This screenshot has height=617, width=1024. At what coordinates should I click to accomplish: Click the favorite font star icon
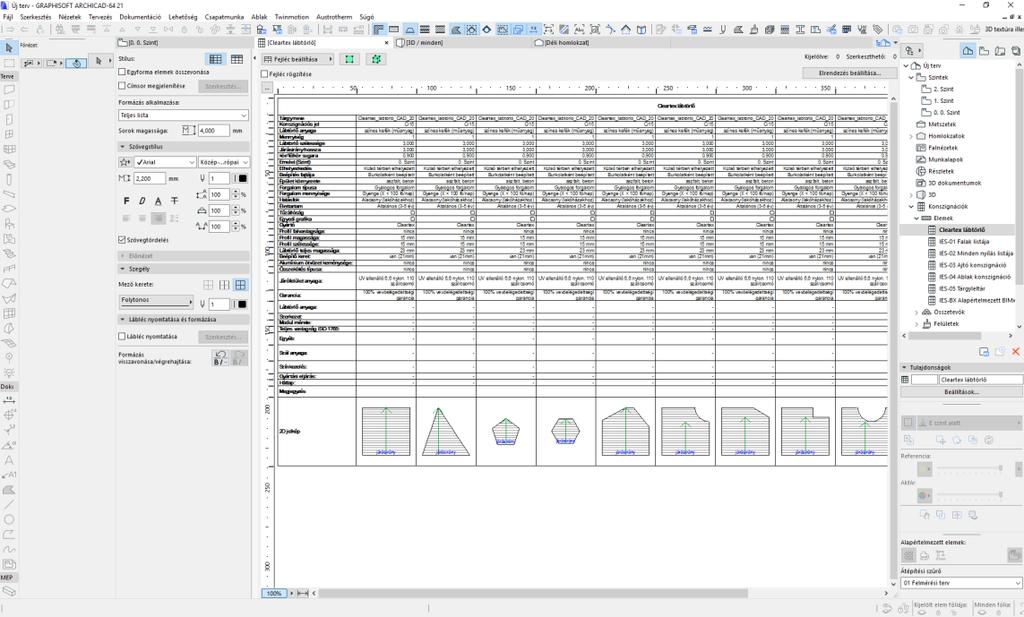click(125, 162)
